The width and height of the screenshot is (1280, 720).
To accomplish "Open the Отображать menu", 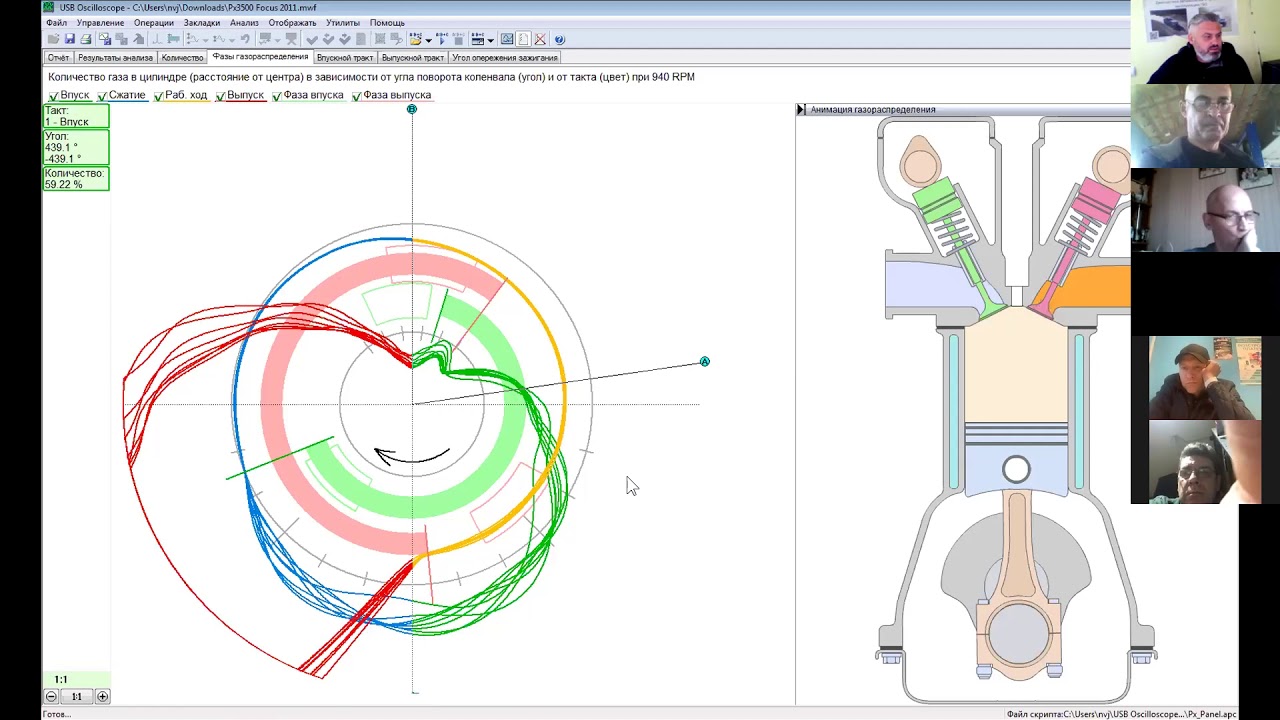I will coord(292,23).
